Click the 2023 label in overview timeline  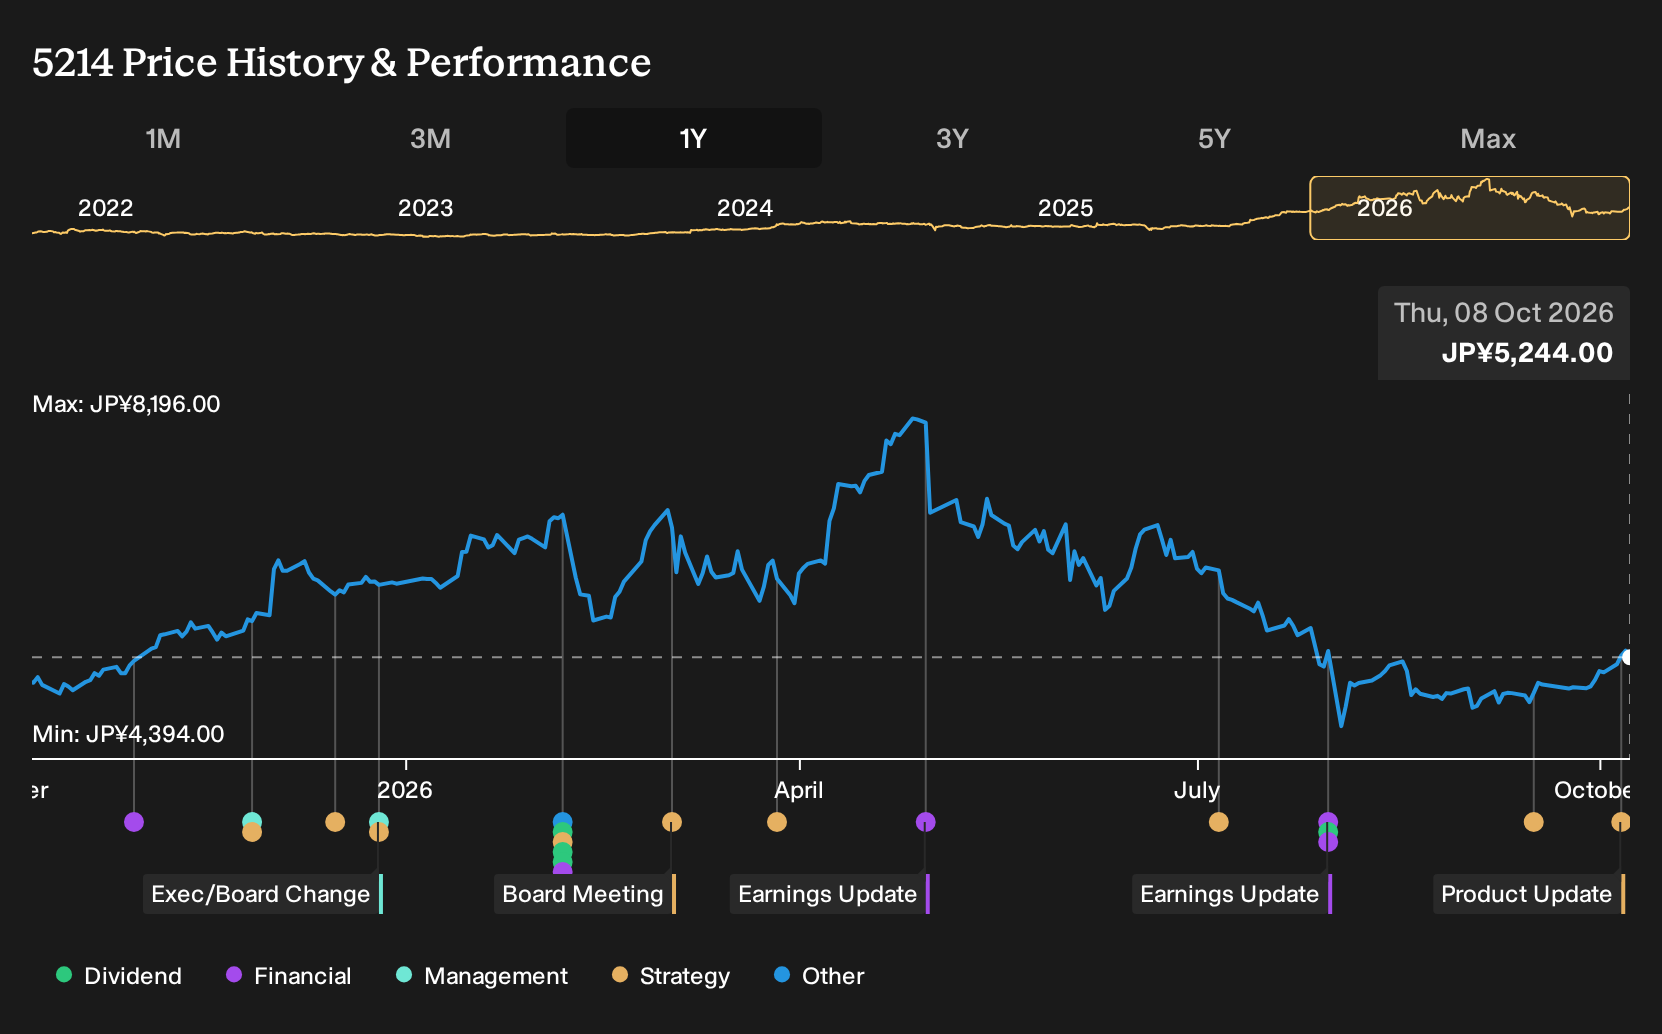pyautogui.click(x=426, y=208)
